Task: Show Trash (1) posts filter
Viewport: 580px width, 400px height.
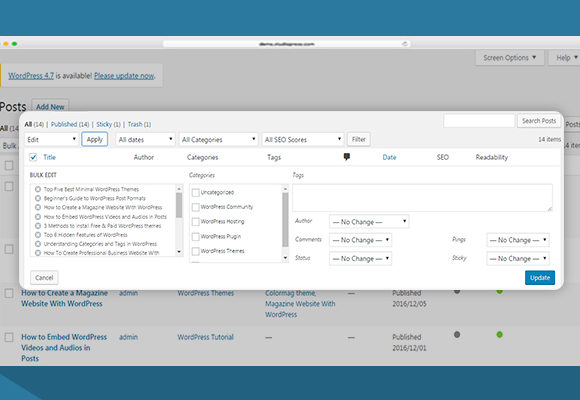Action: (139, 124)
